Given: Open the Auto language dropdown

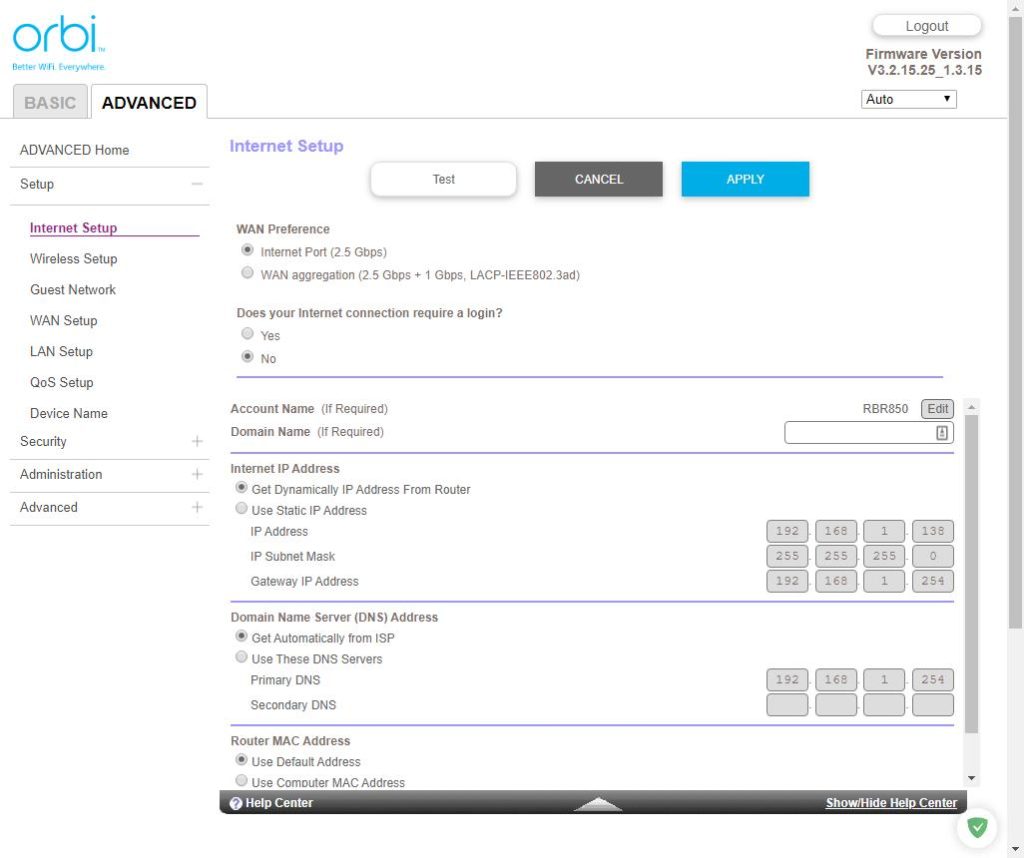Looking at the screenshot, I should click(908, 99).
